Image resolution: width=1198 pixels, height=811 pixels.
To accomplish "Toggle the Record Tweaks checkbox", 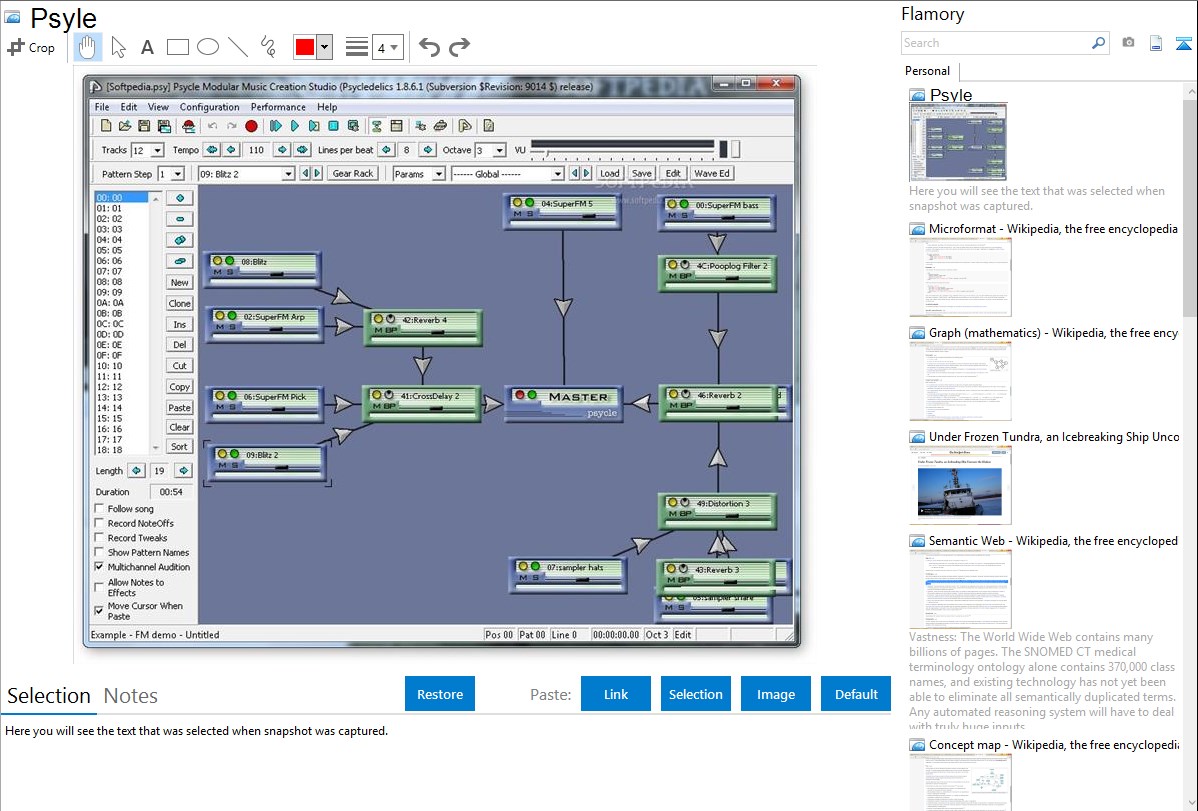I will (x=99, y=538).
